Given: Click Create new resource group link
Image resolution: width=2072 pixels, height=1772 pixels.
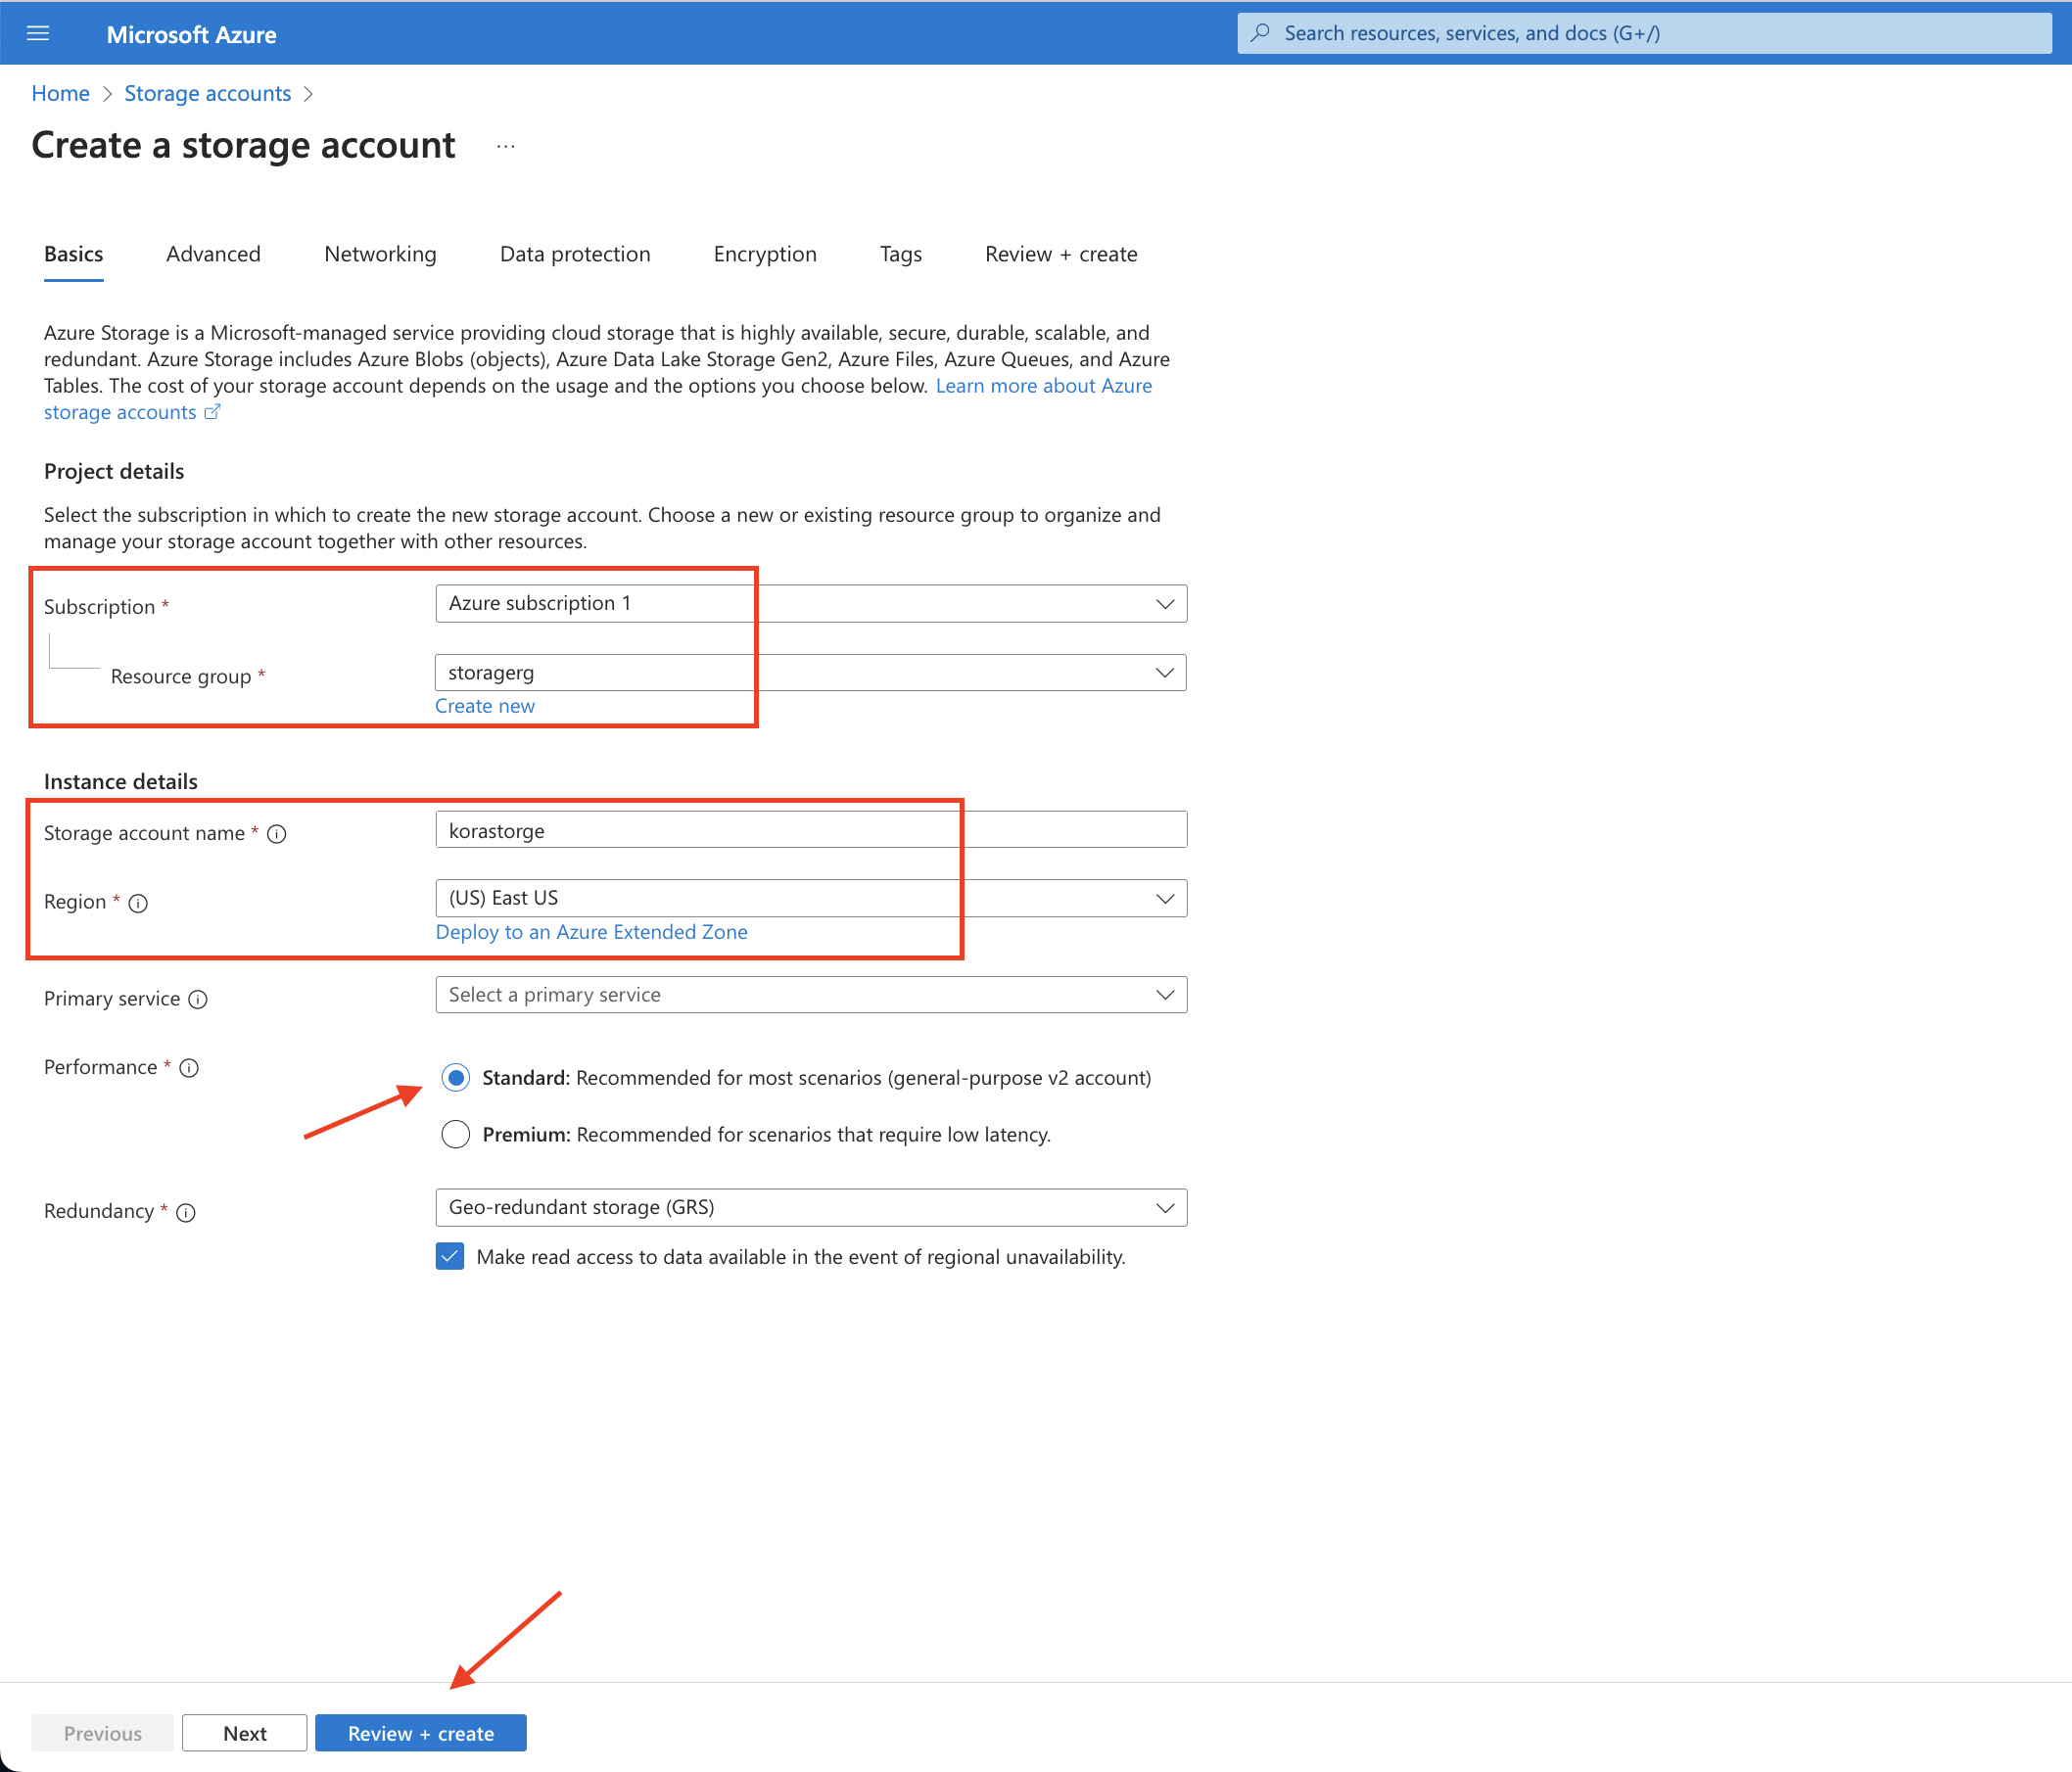Looking at the screenshot, I should pyautogui.click(x=485, y=706).
